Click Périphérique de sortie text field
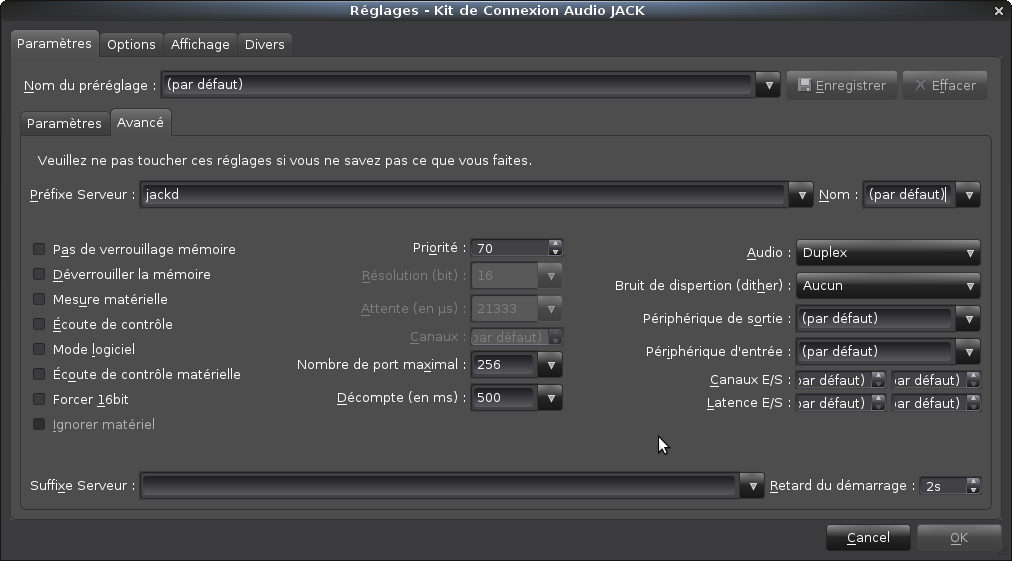The image size is (1012, 561). click(x=876, y=319)
